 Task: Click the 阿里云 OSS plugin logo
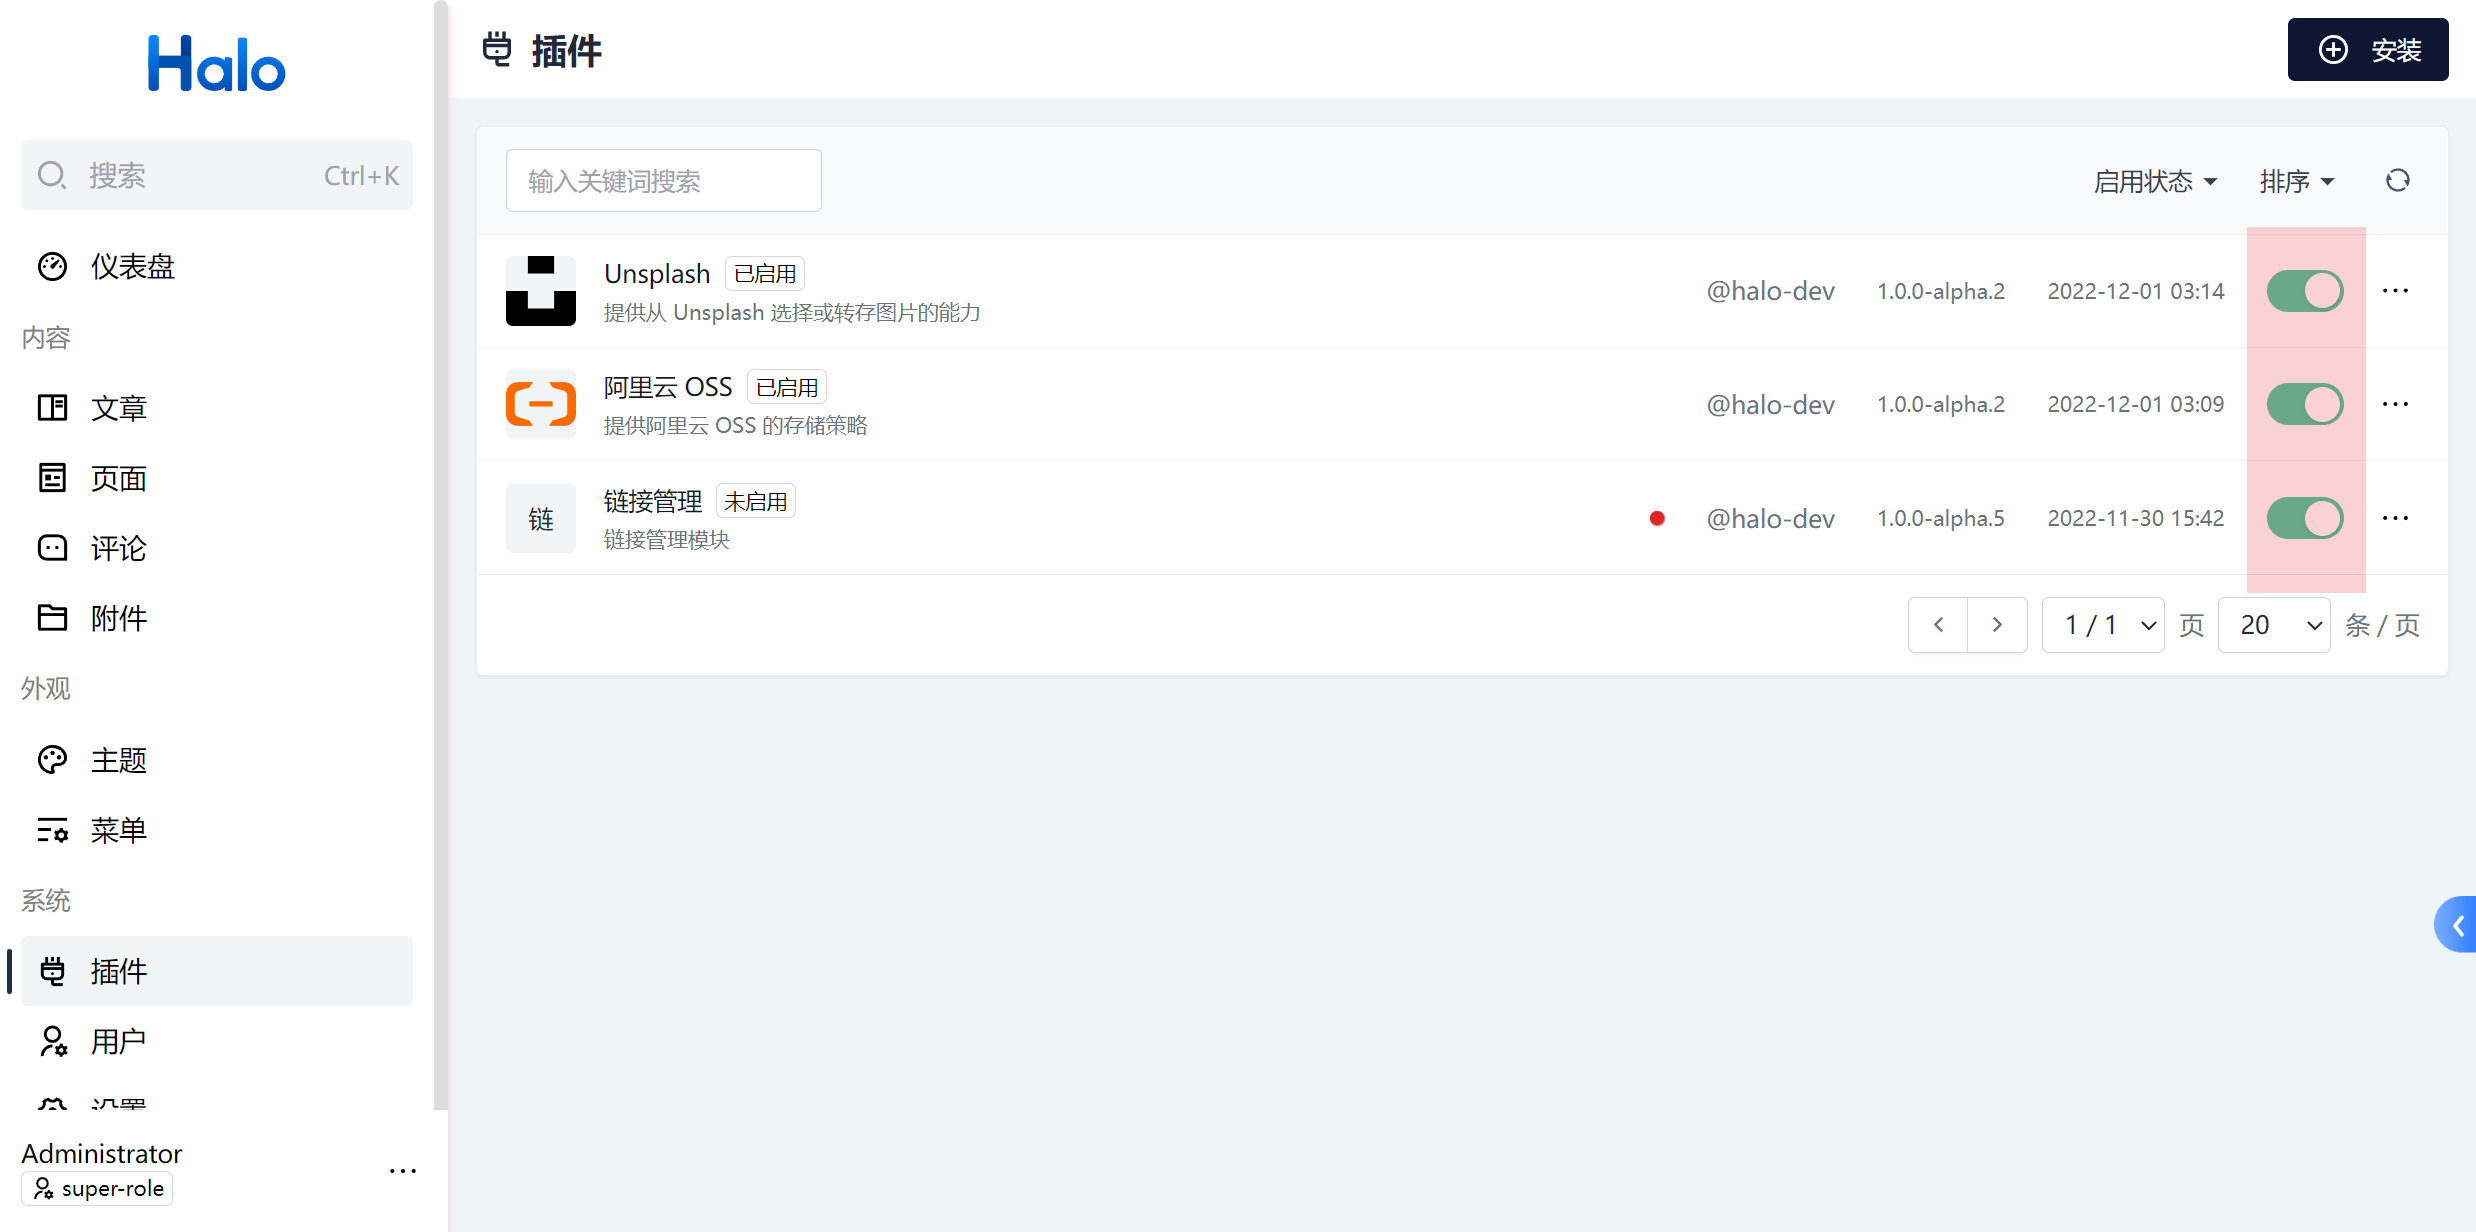pyautogui.click(x=540, y=404)
